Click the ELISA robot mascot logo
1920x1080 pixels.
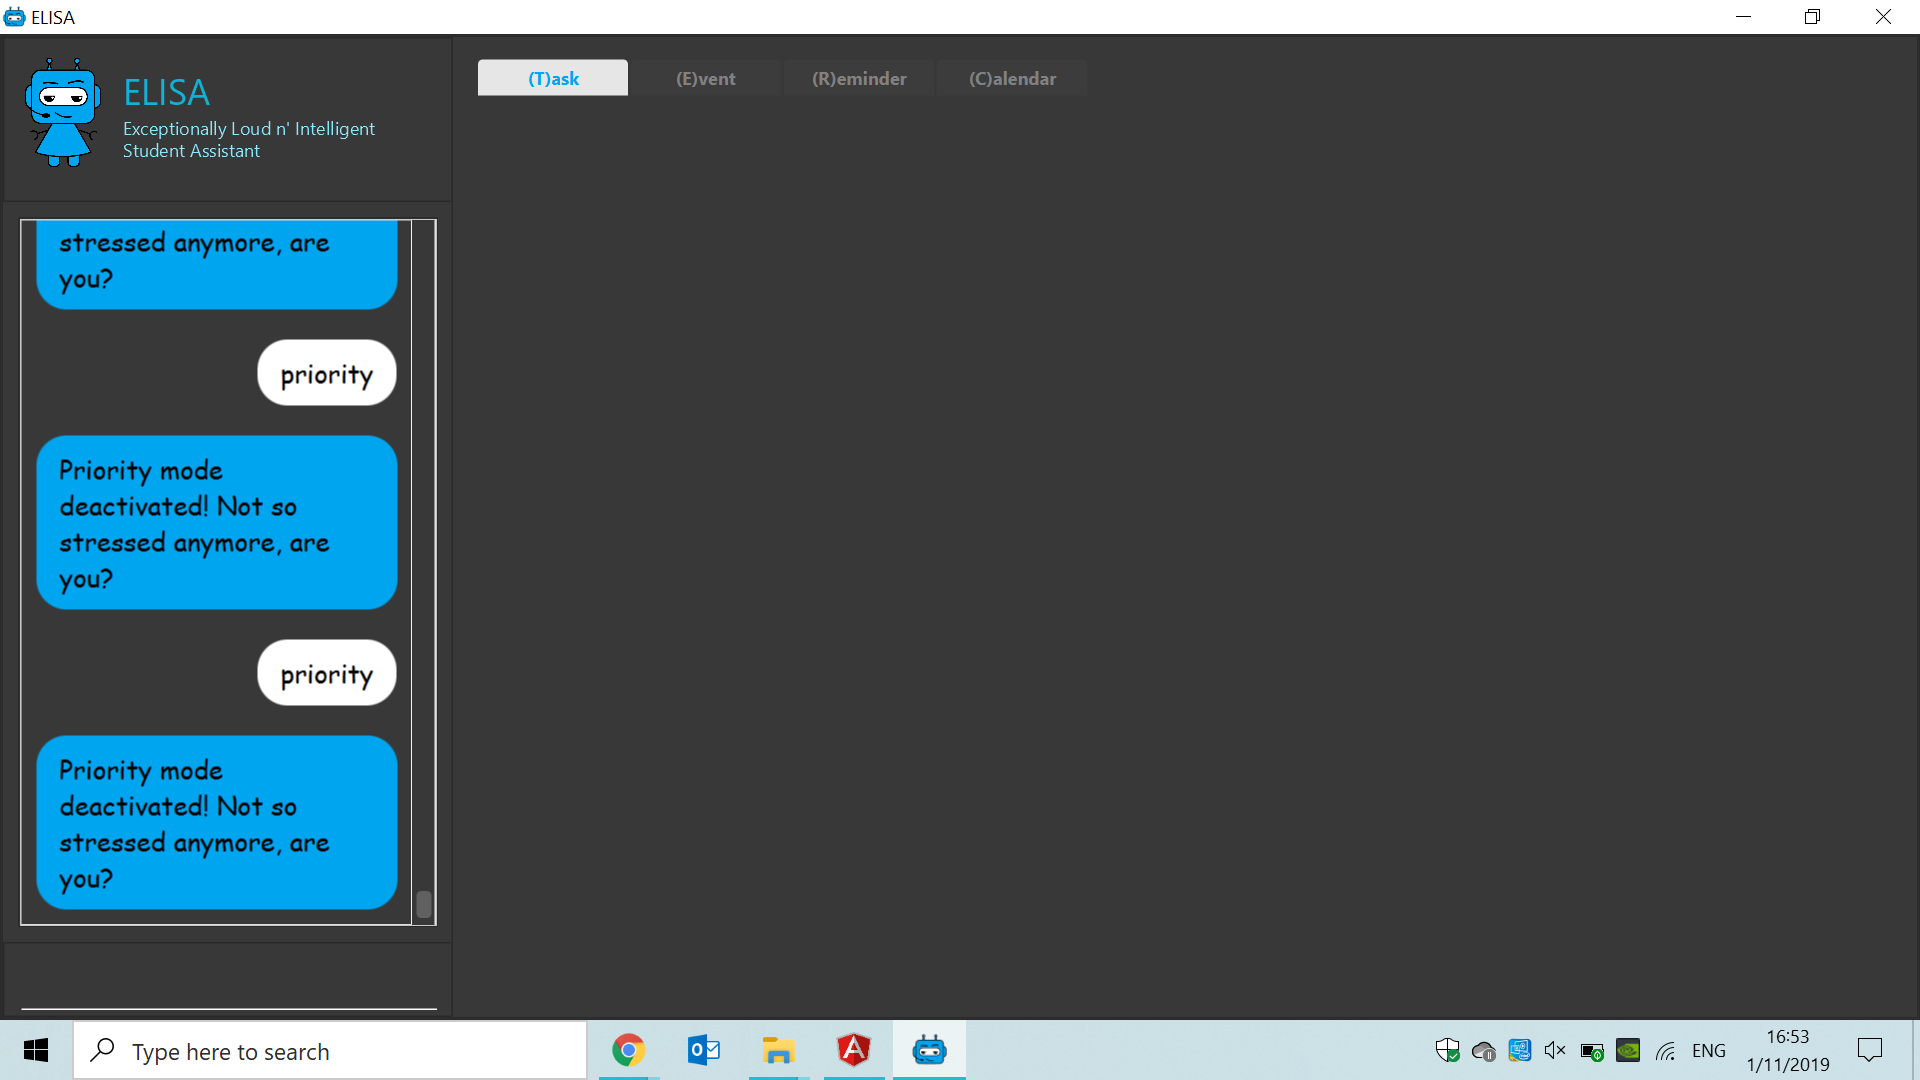point(63,112)
